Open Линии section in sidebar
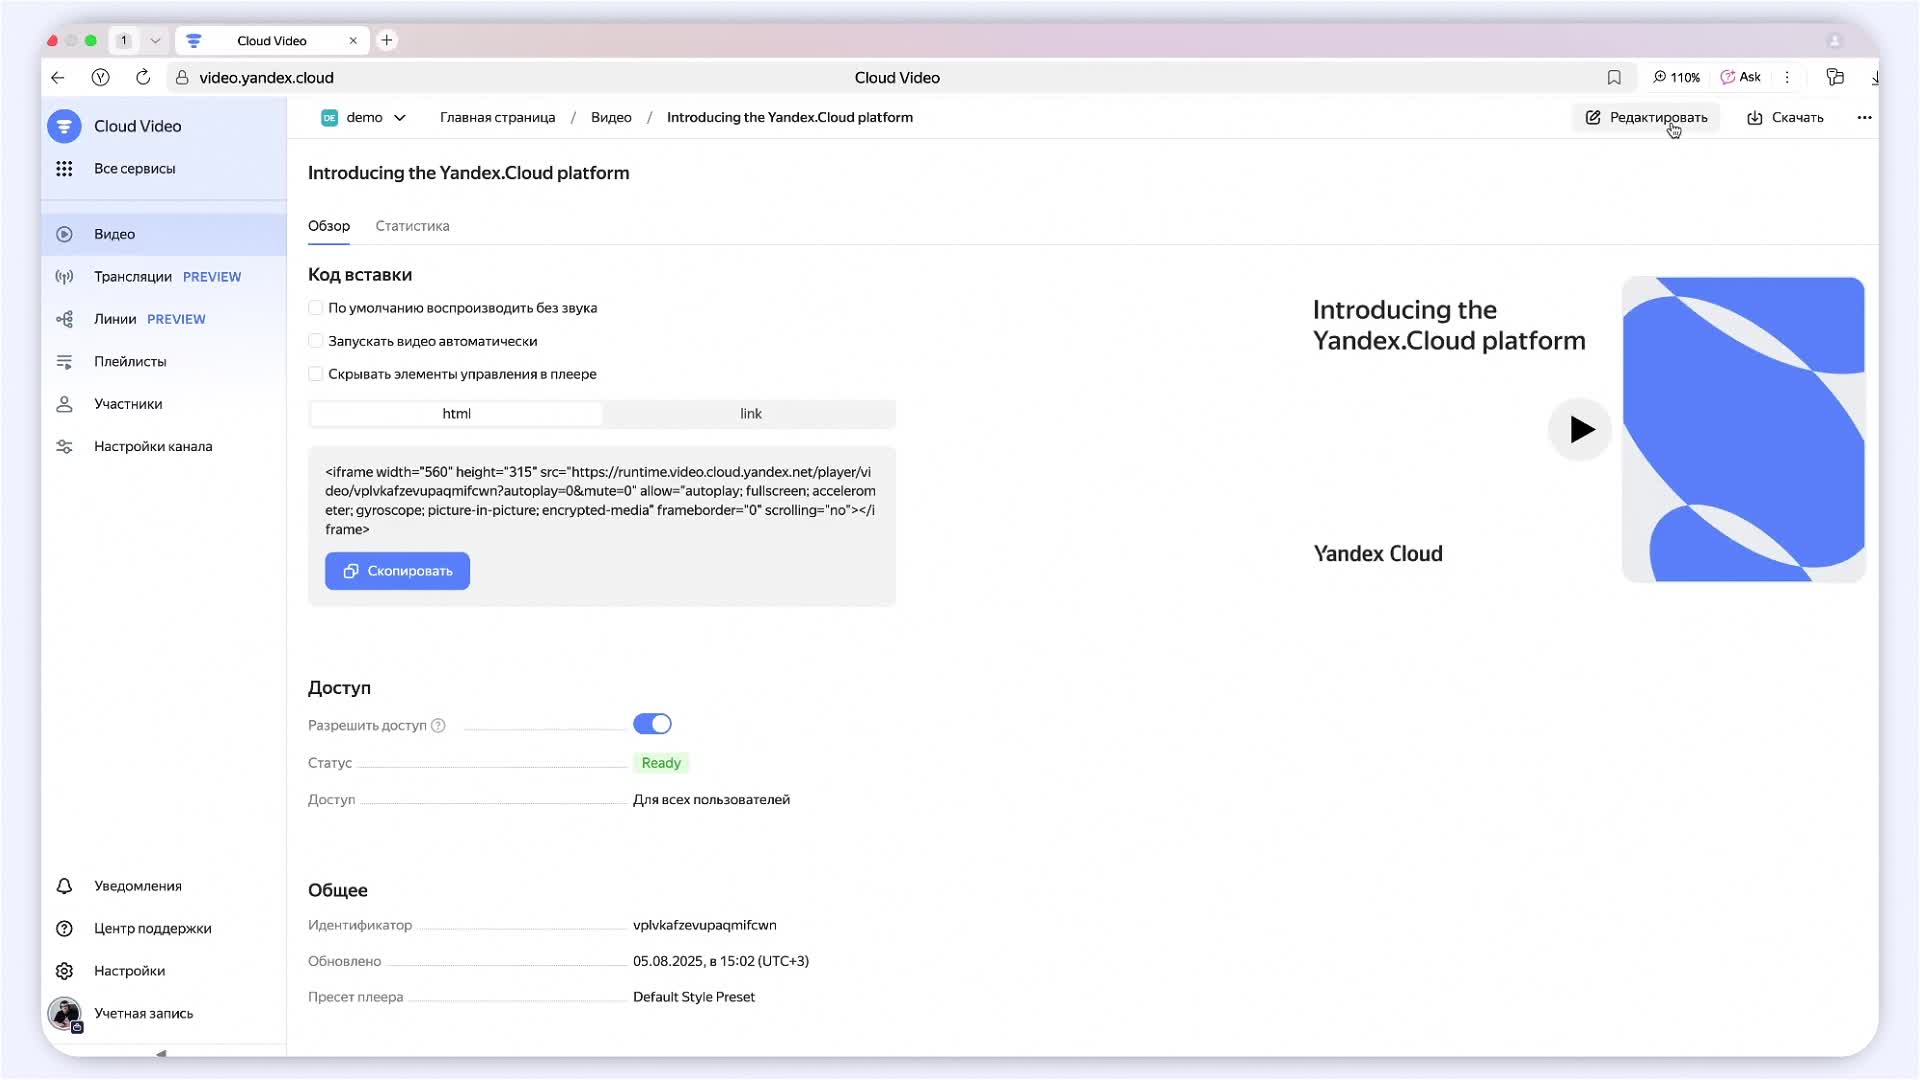 click(164, 319)
